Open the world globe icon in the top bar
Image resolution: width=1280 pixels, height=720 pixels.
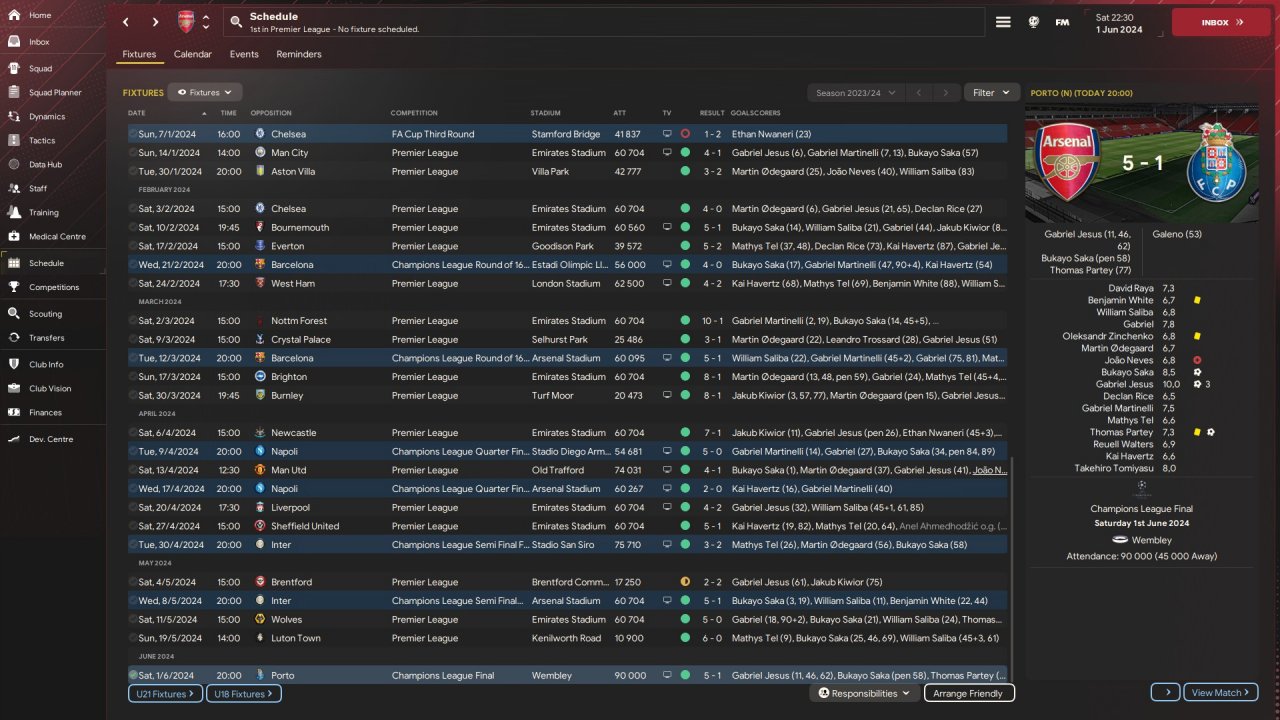point(1033,22)
